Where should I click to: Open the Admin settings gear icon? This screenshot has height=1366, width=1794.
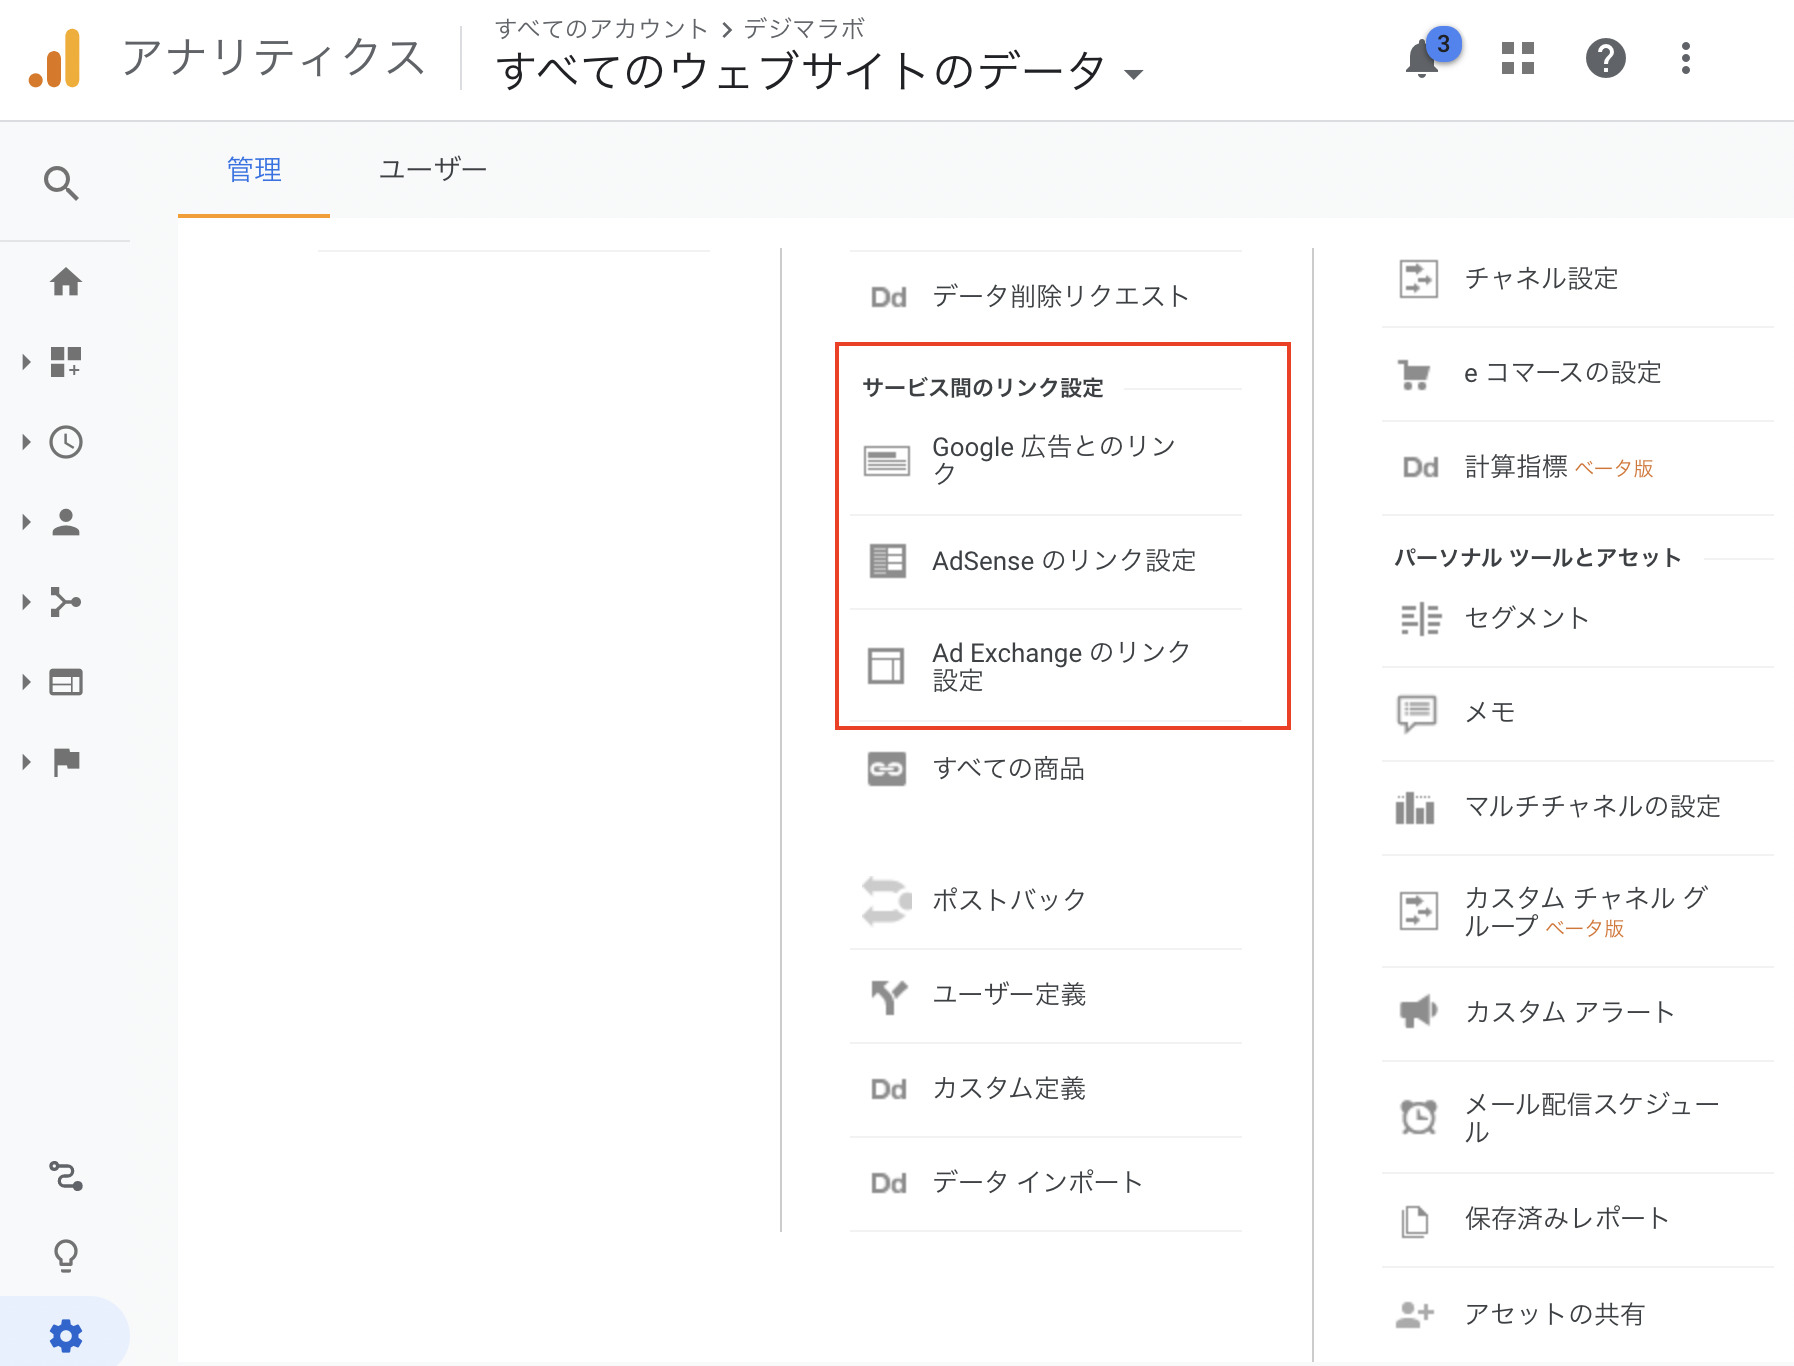(x=67, y=1334)
